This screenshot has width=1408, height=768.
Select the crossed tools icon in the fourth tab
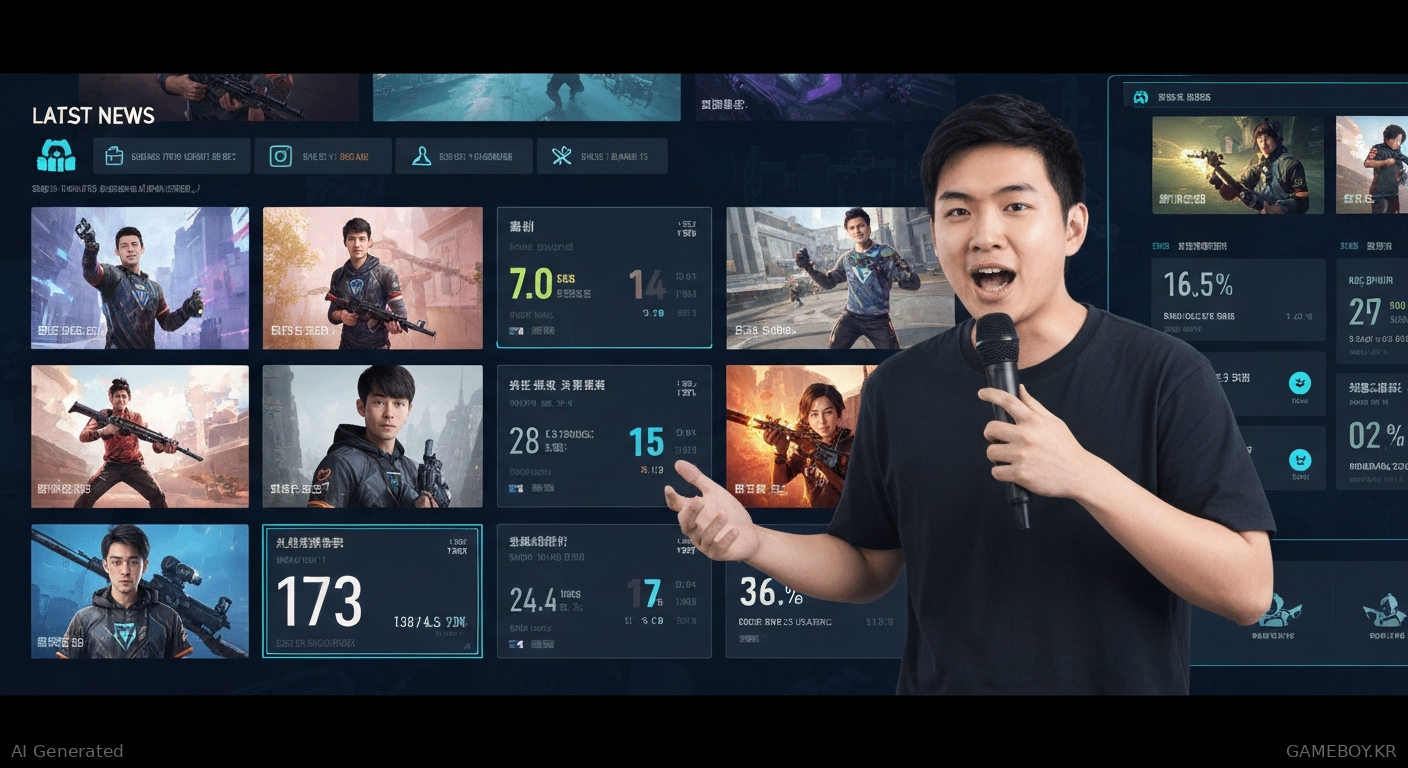point(561,156)
